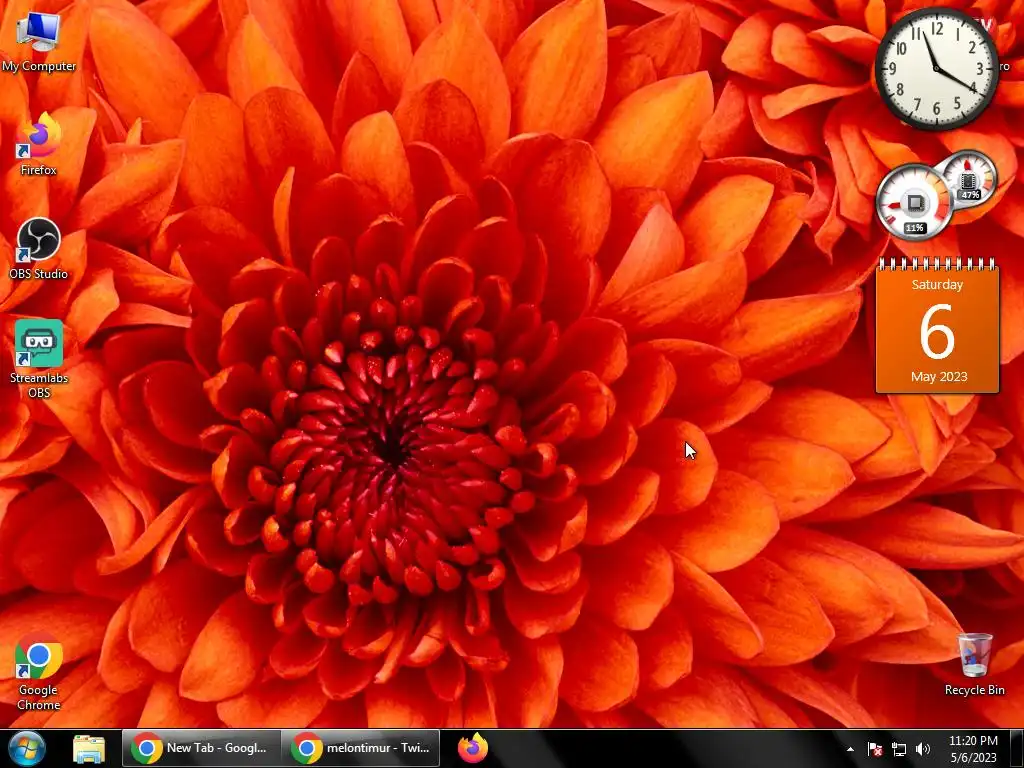Show hidden system tray icons
This screenshot has width=1024, height=768.
(850, 750)
